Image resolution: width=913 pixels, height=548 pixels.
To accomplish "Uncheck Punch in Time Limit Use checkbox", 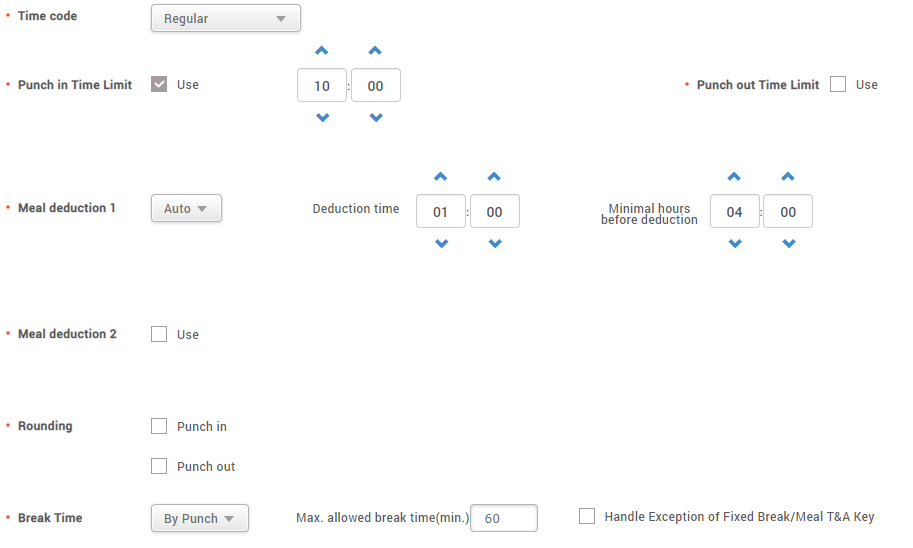I will tap(159, 84).
